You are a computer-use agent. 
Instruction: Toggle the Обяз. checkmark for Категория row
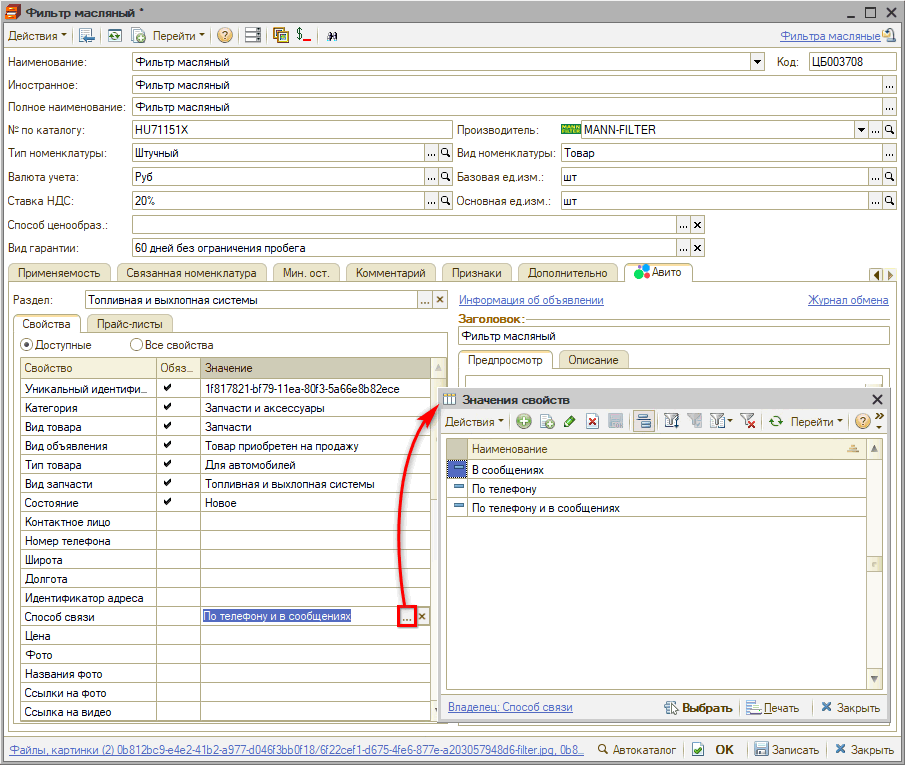(x=167, y=408)
